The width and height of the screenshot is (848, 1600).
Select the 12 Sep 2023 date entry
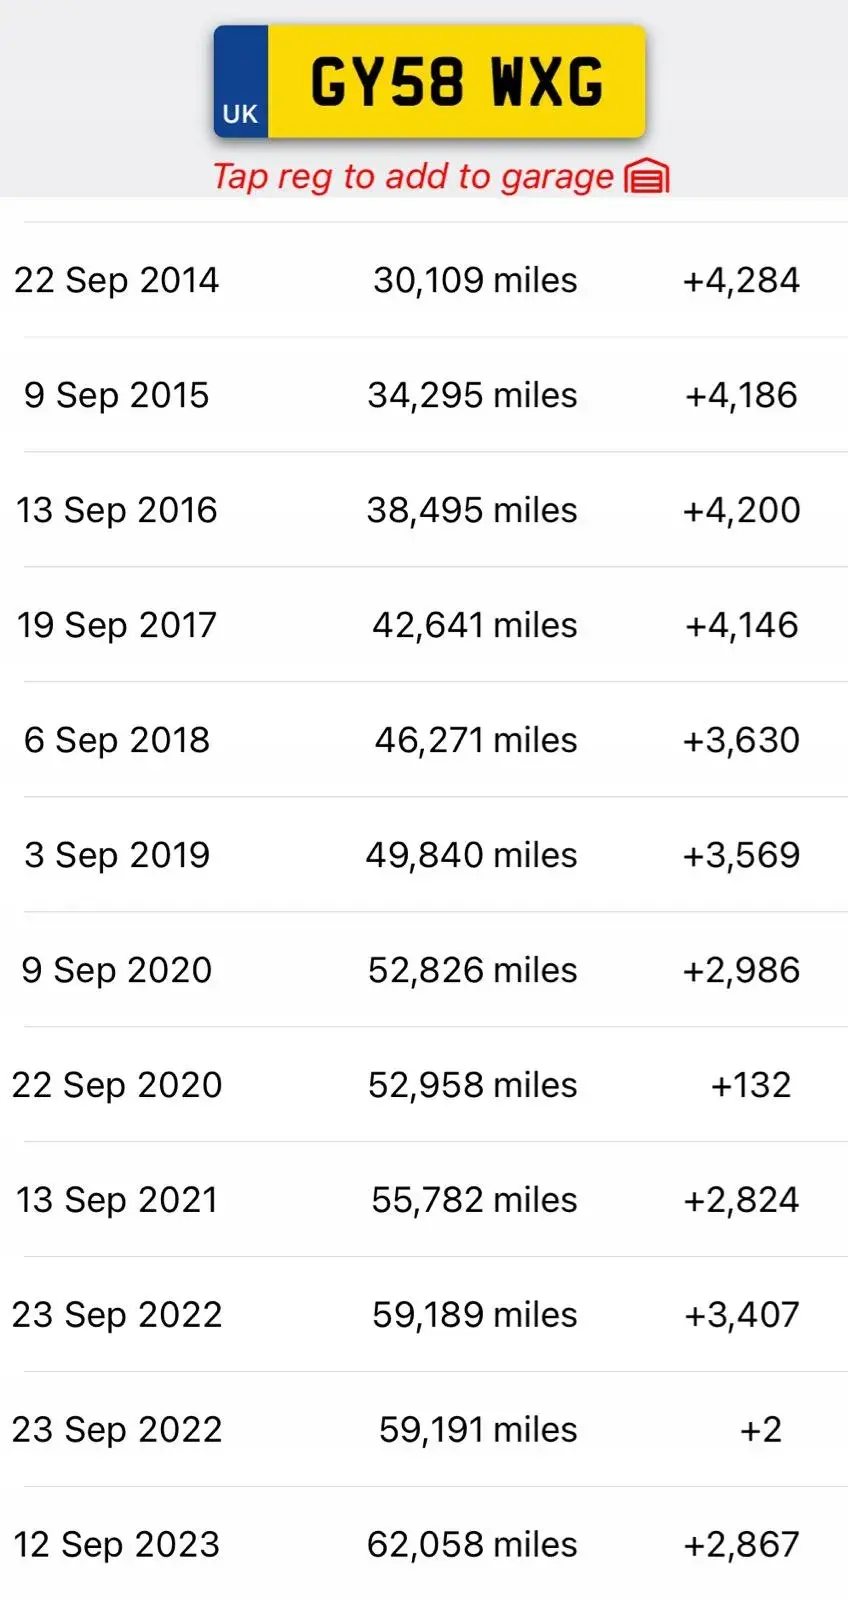tap(116, 1545)
